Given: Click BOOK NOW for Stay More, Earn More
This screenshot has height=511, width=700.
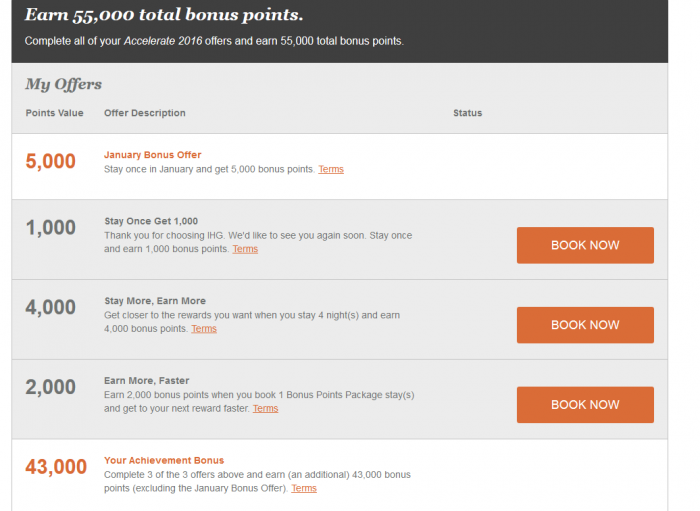Looking at the screenshot, I should click(585, 325).
